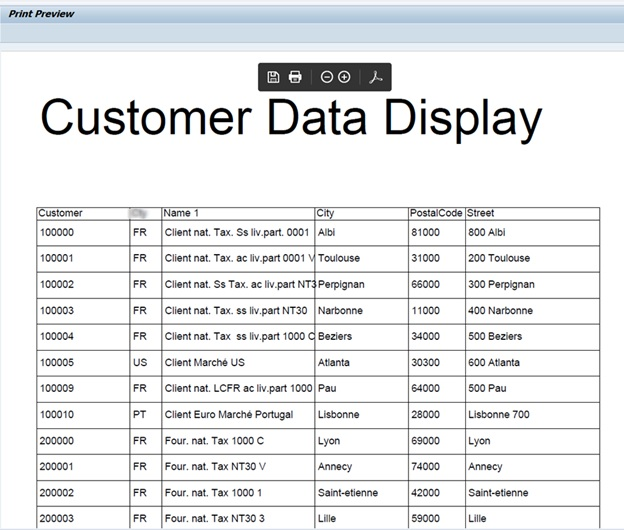The image size is (624, 530).
Task: Click customer number 200000
Action: coord(57,440)
